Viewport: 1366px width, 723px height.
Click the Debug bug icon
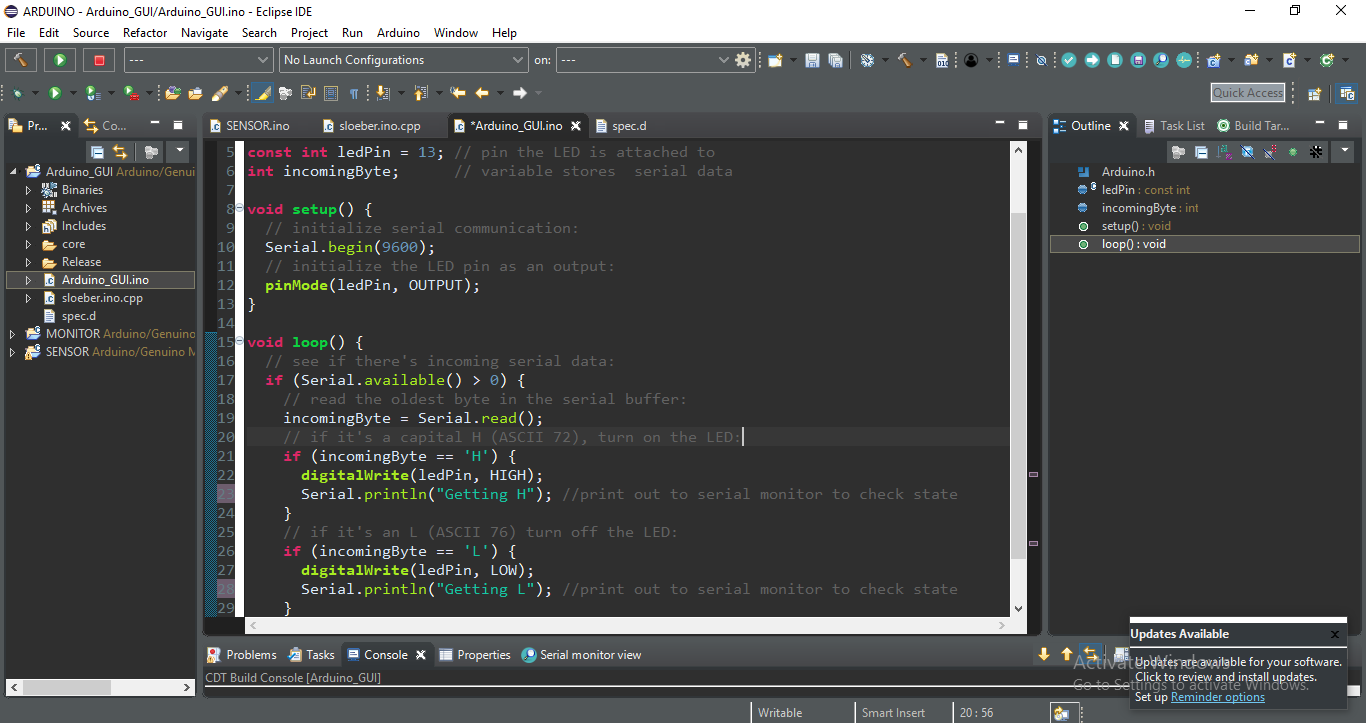(x=17, y=93)
